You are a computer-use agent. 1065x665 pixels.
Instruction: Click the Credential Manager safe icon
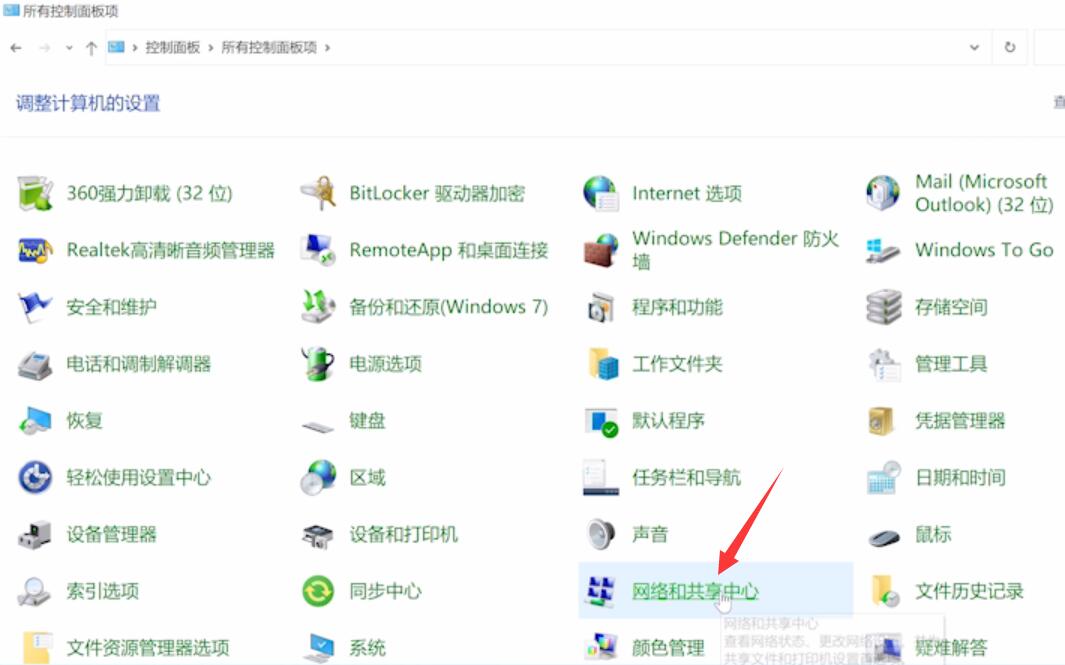pos(884,421)
